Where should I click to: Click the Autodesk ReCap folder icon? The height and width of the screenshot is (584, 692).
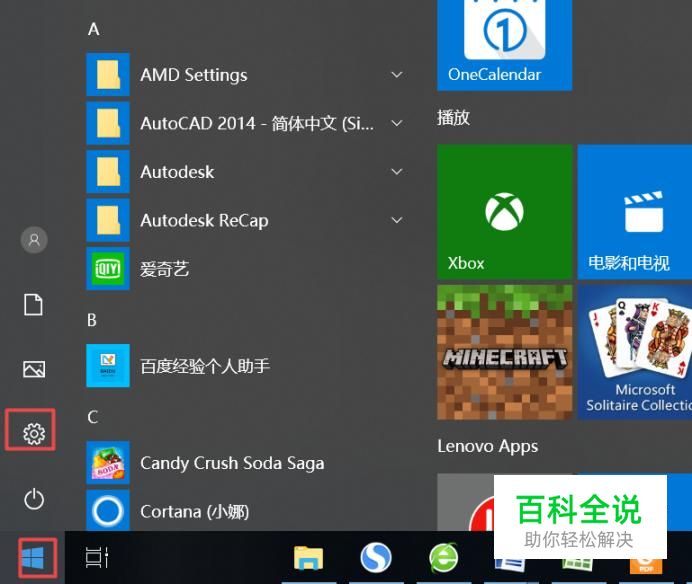(x=108, y=220)
